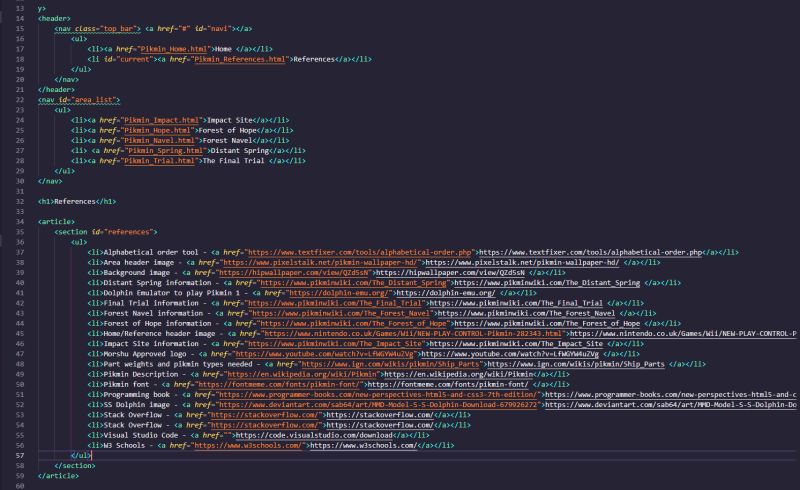This screenshot has height=490, width=800.
Task: Select the "Pikmin_Home.html" href value
Action: point(173,49)
